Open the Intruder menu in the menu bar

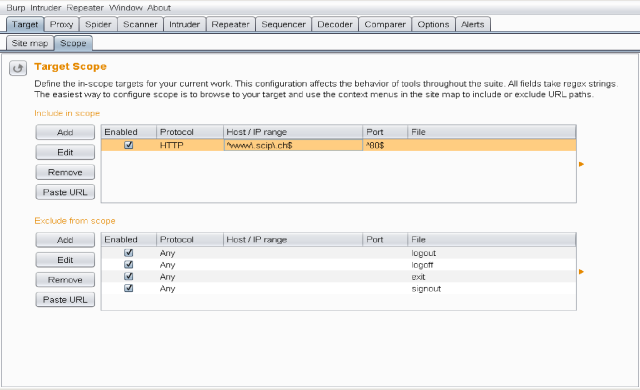(x=46, y=7)
